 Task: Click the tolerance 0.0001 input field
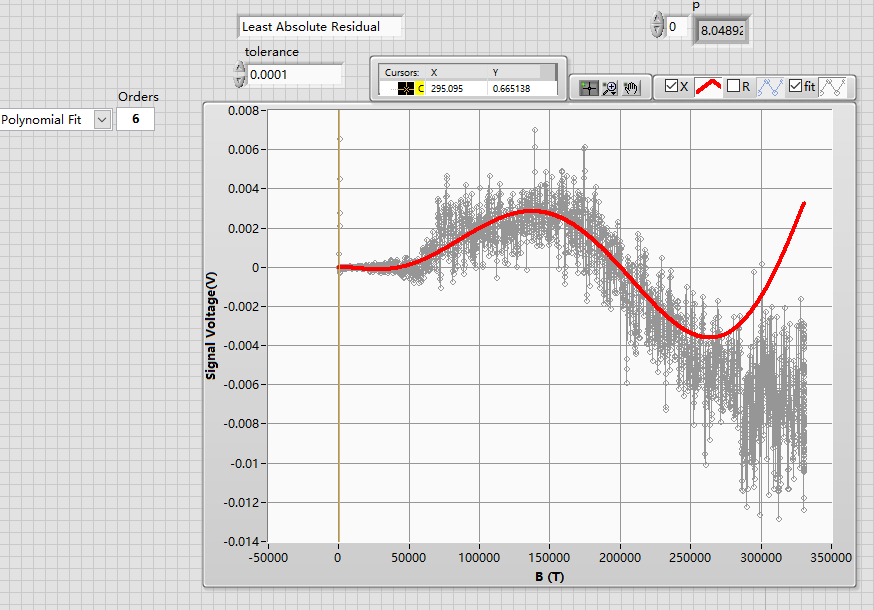(x=294, y=75)
